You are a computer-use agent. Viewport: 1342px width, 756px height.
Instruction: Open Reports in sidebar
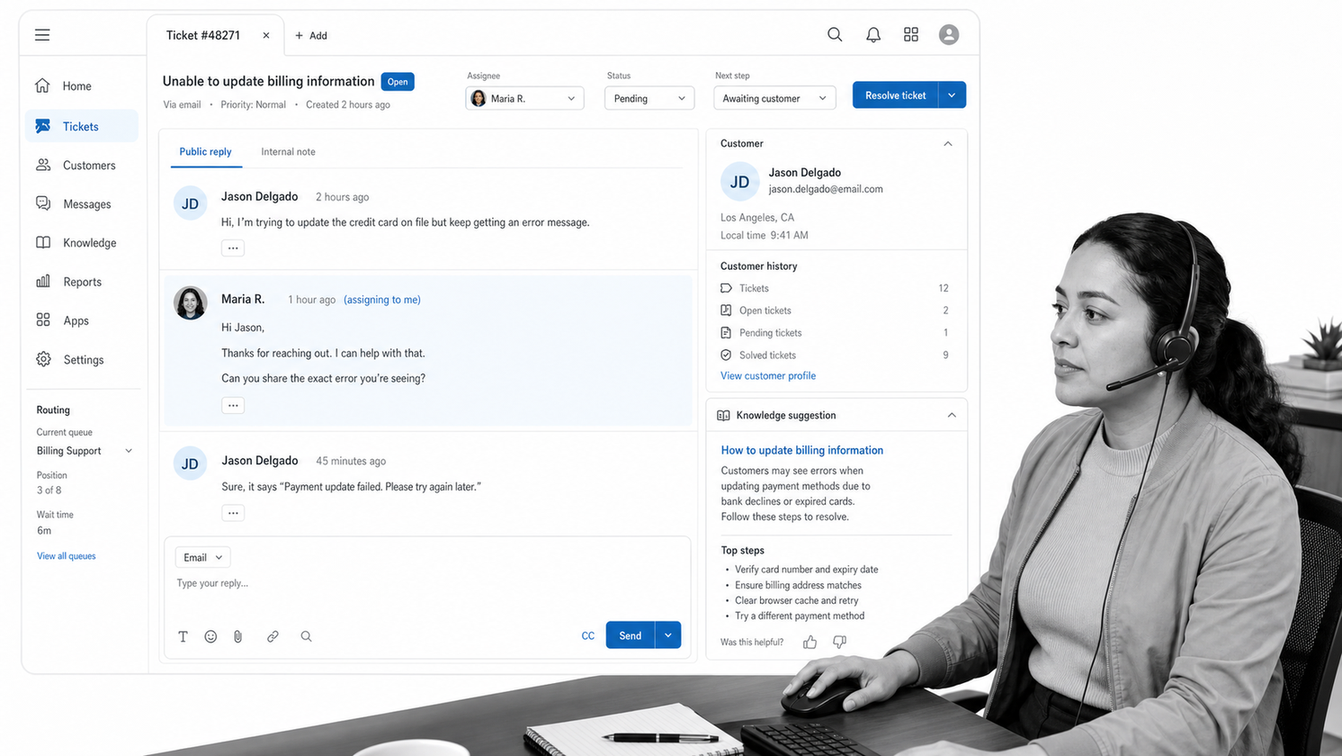click(x=82, y=282)
